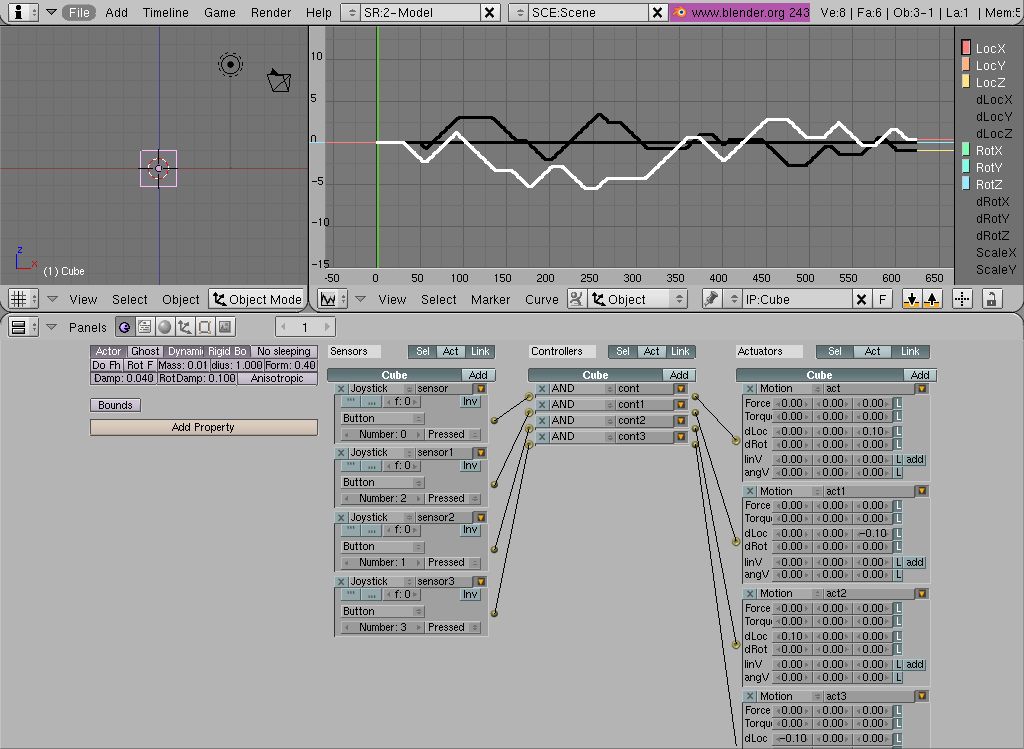1024x749 pixels.
Task: Collapse controller cont3 with its orange arrow
Action: tap(681, 436)
